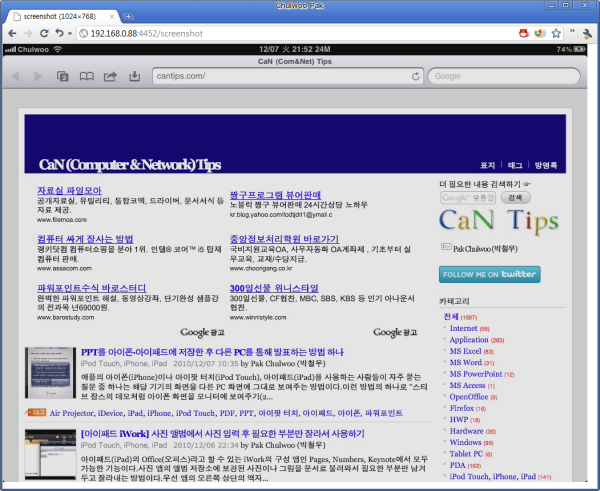The height and width of the screenshot is (491, 600).
Task: Select the PDA category
Action: 457,465
